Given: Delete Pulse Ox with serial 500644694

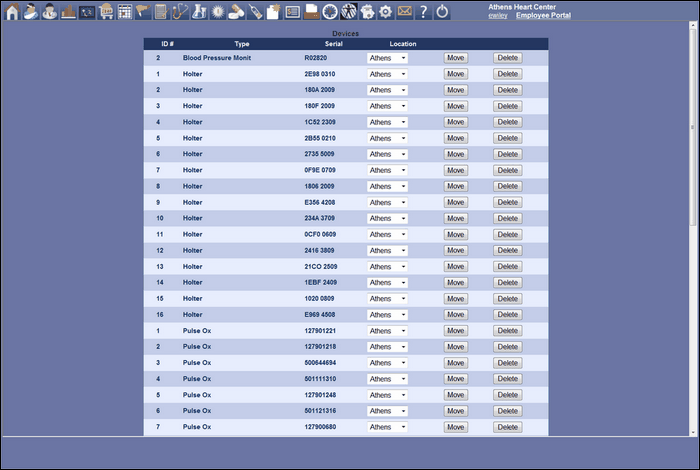Looking at the screenshot, I should (508, 363).
